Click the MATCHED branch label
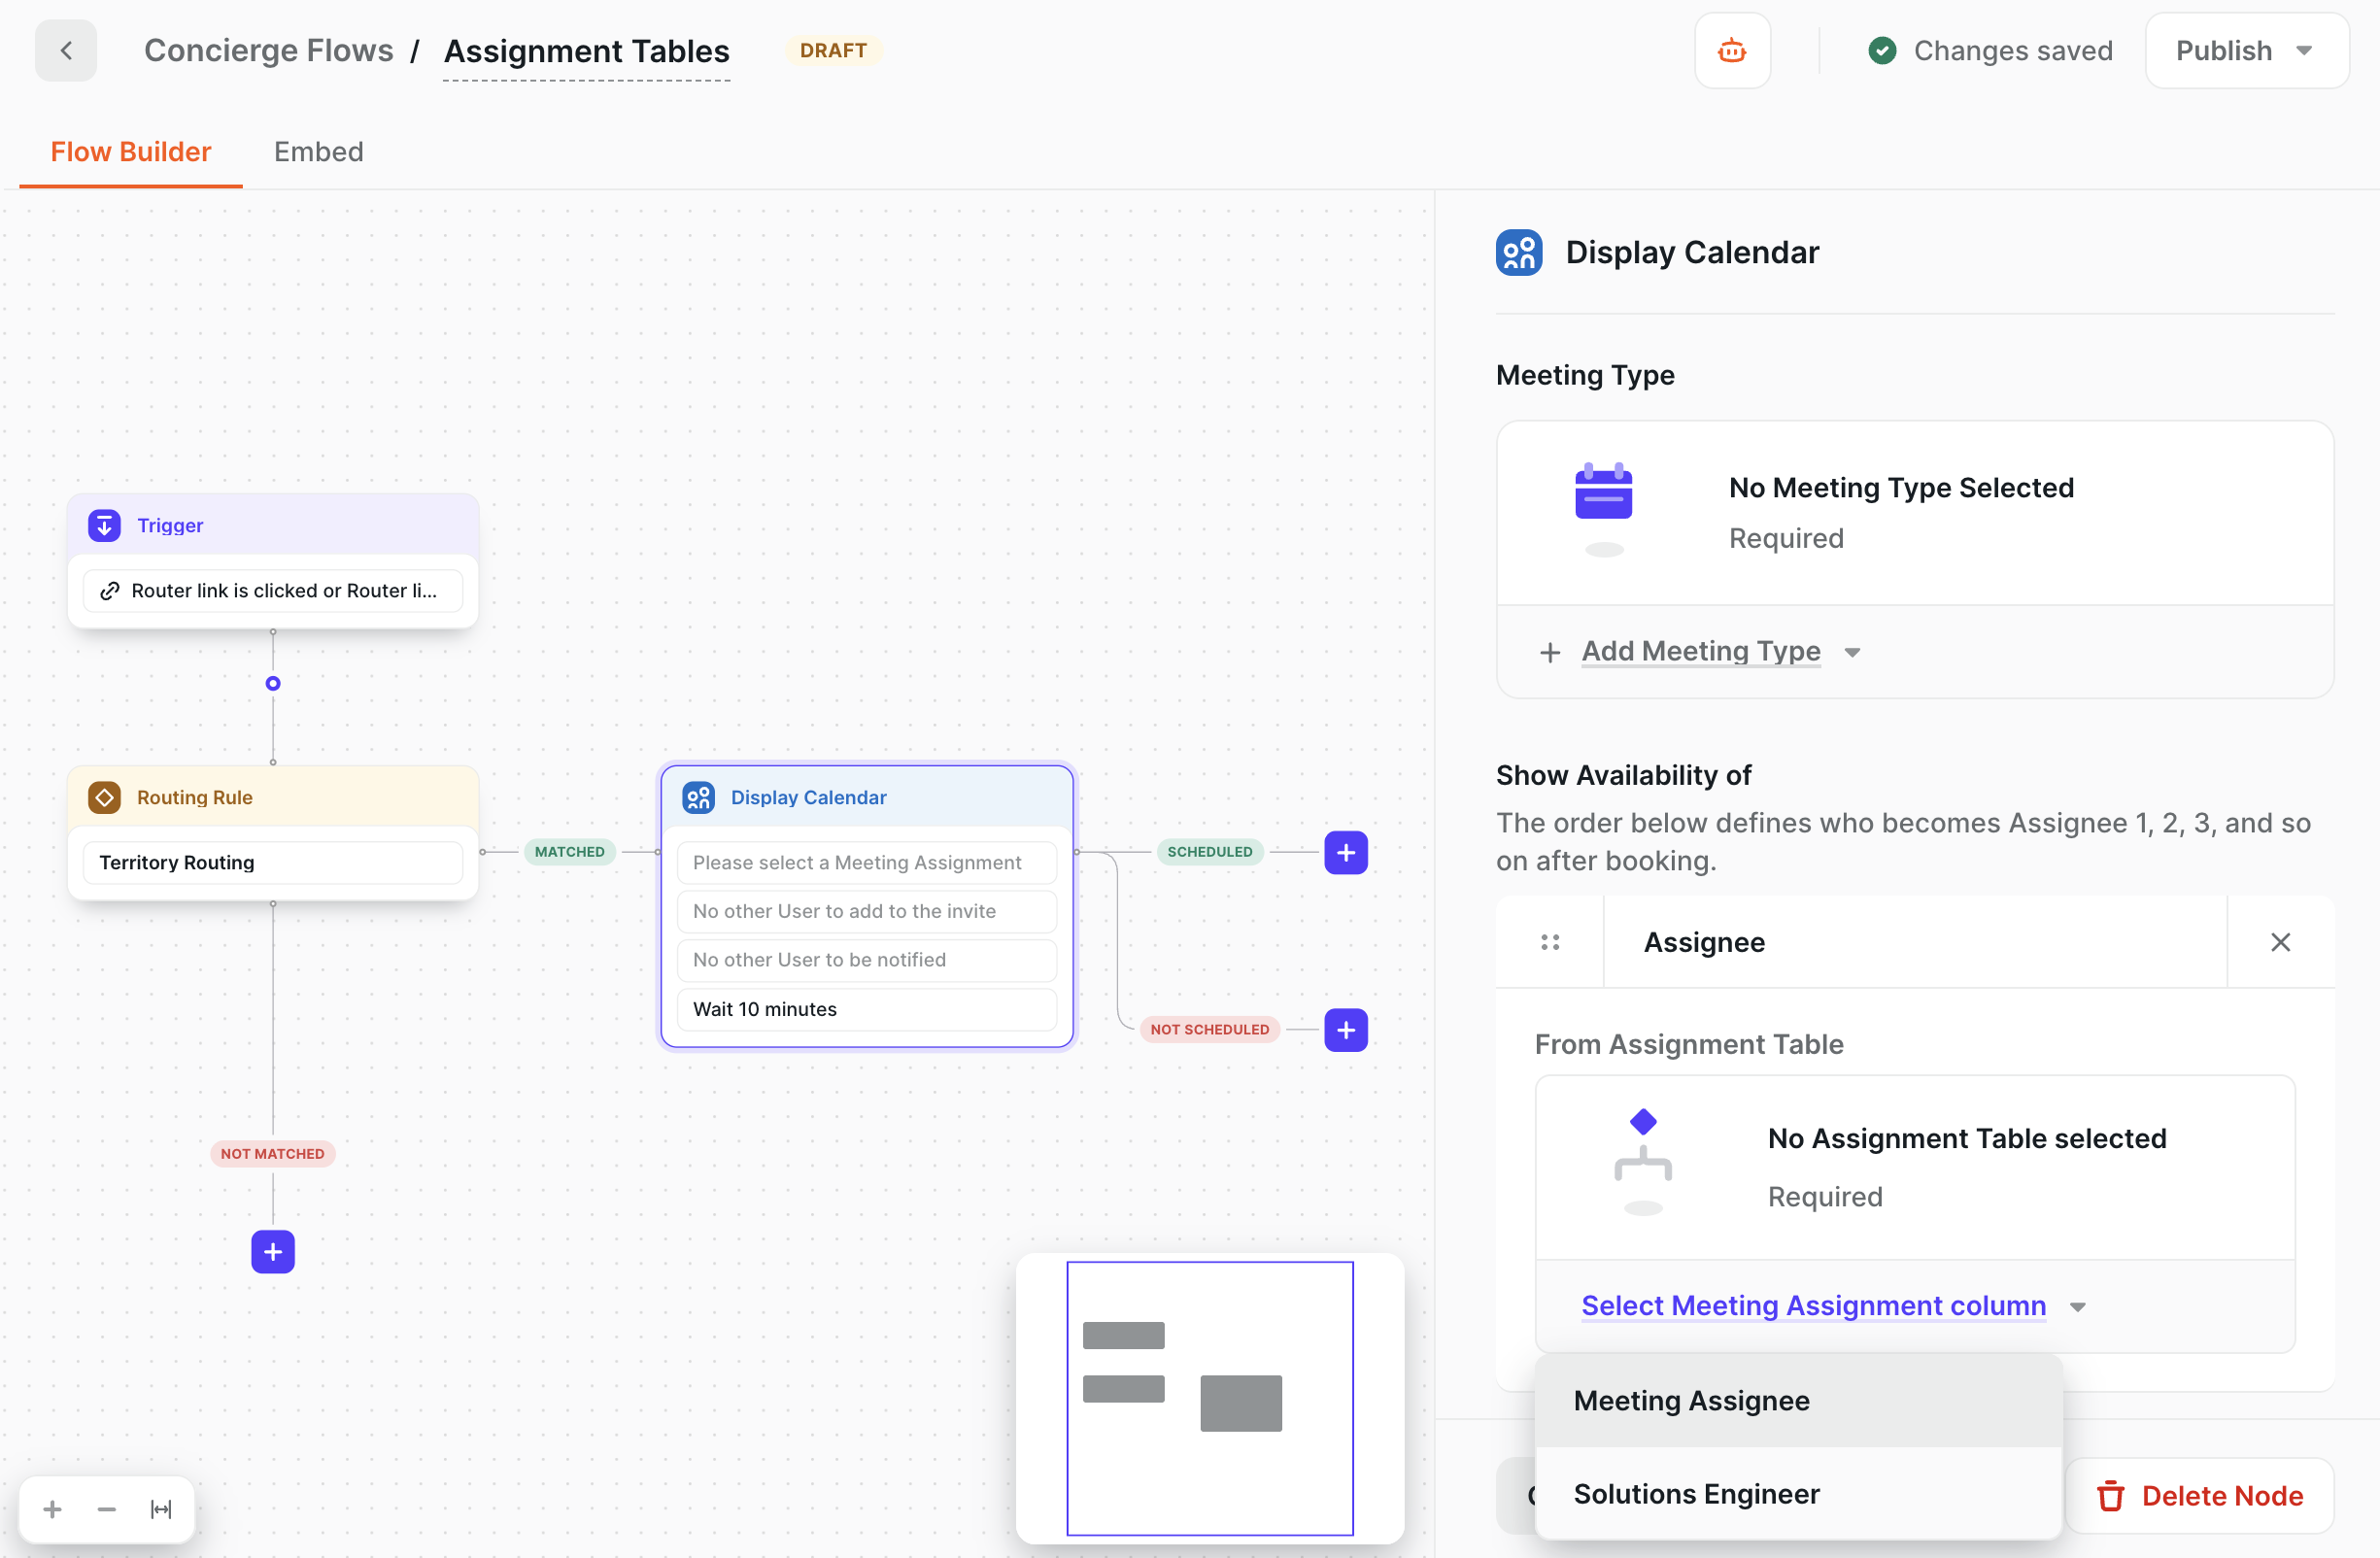 [570, 852]
